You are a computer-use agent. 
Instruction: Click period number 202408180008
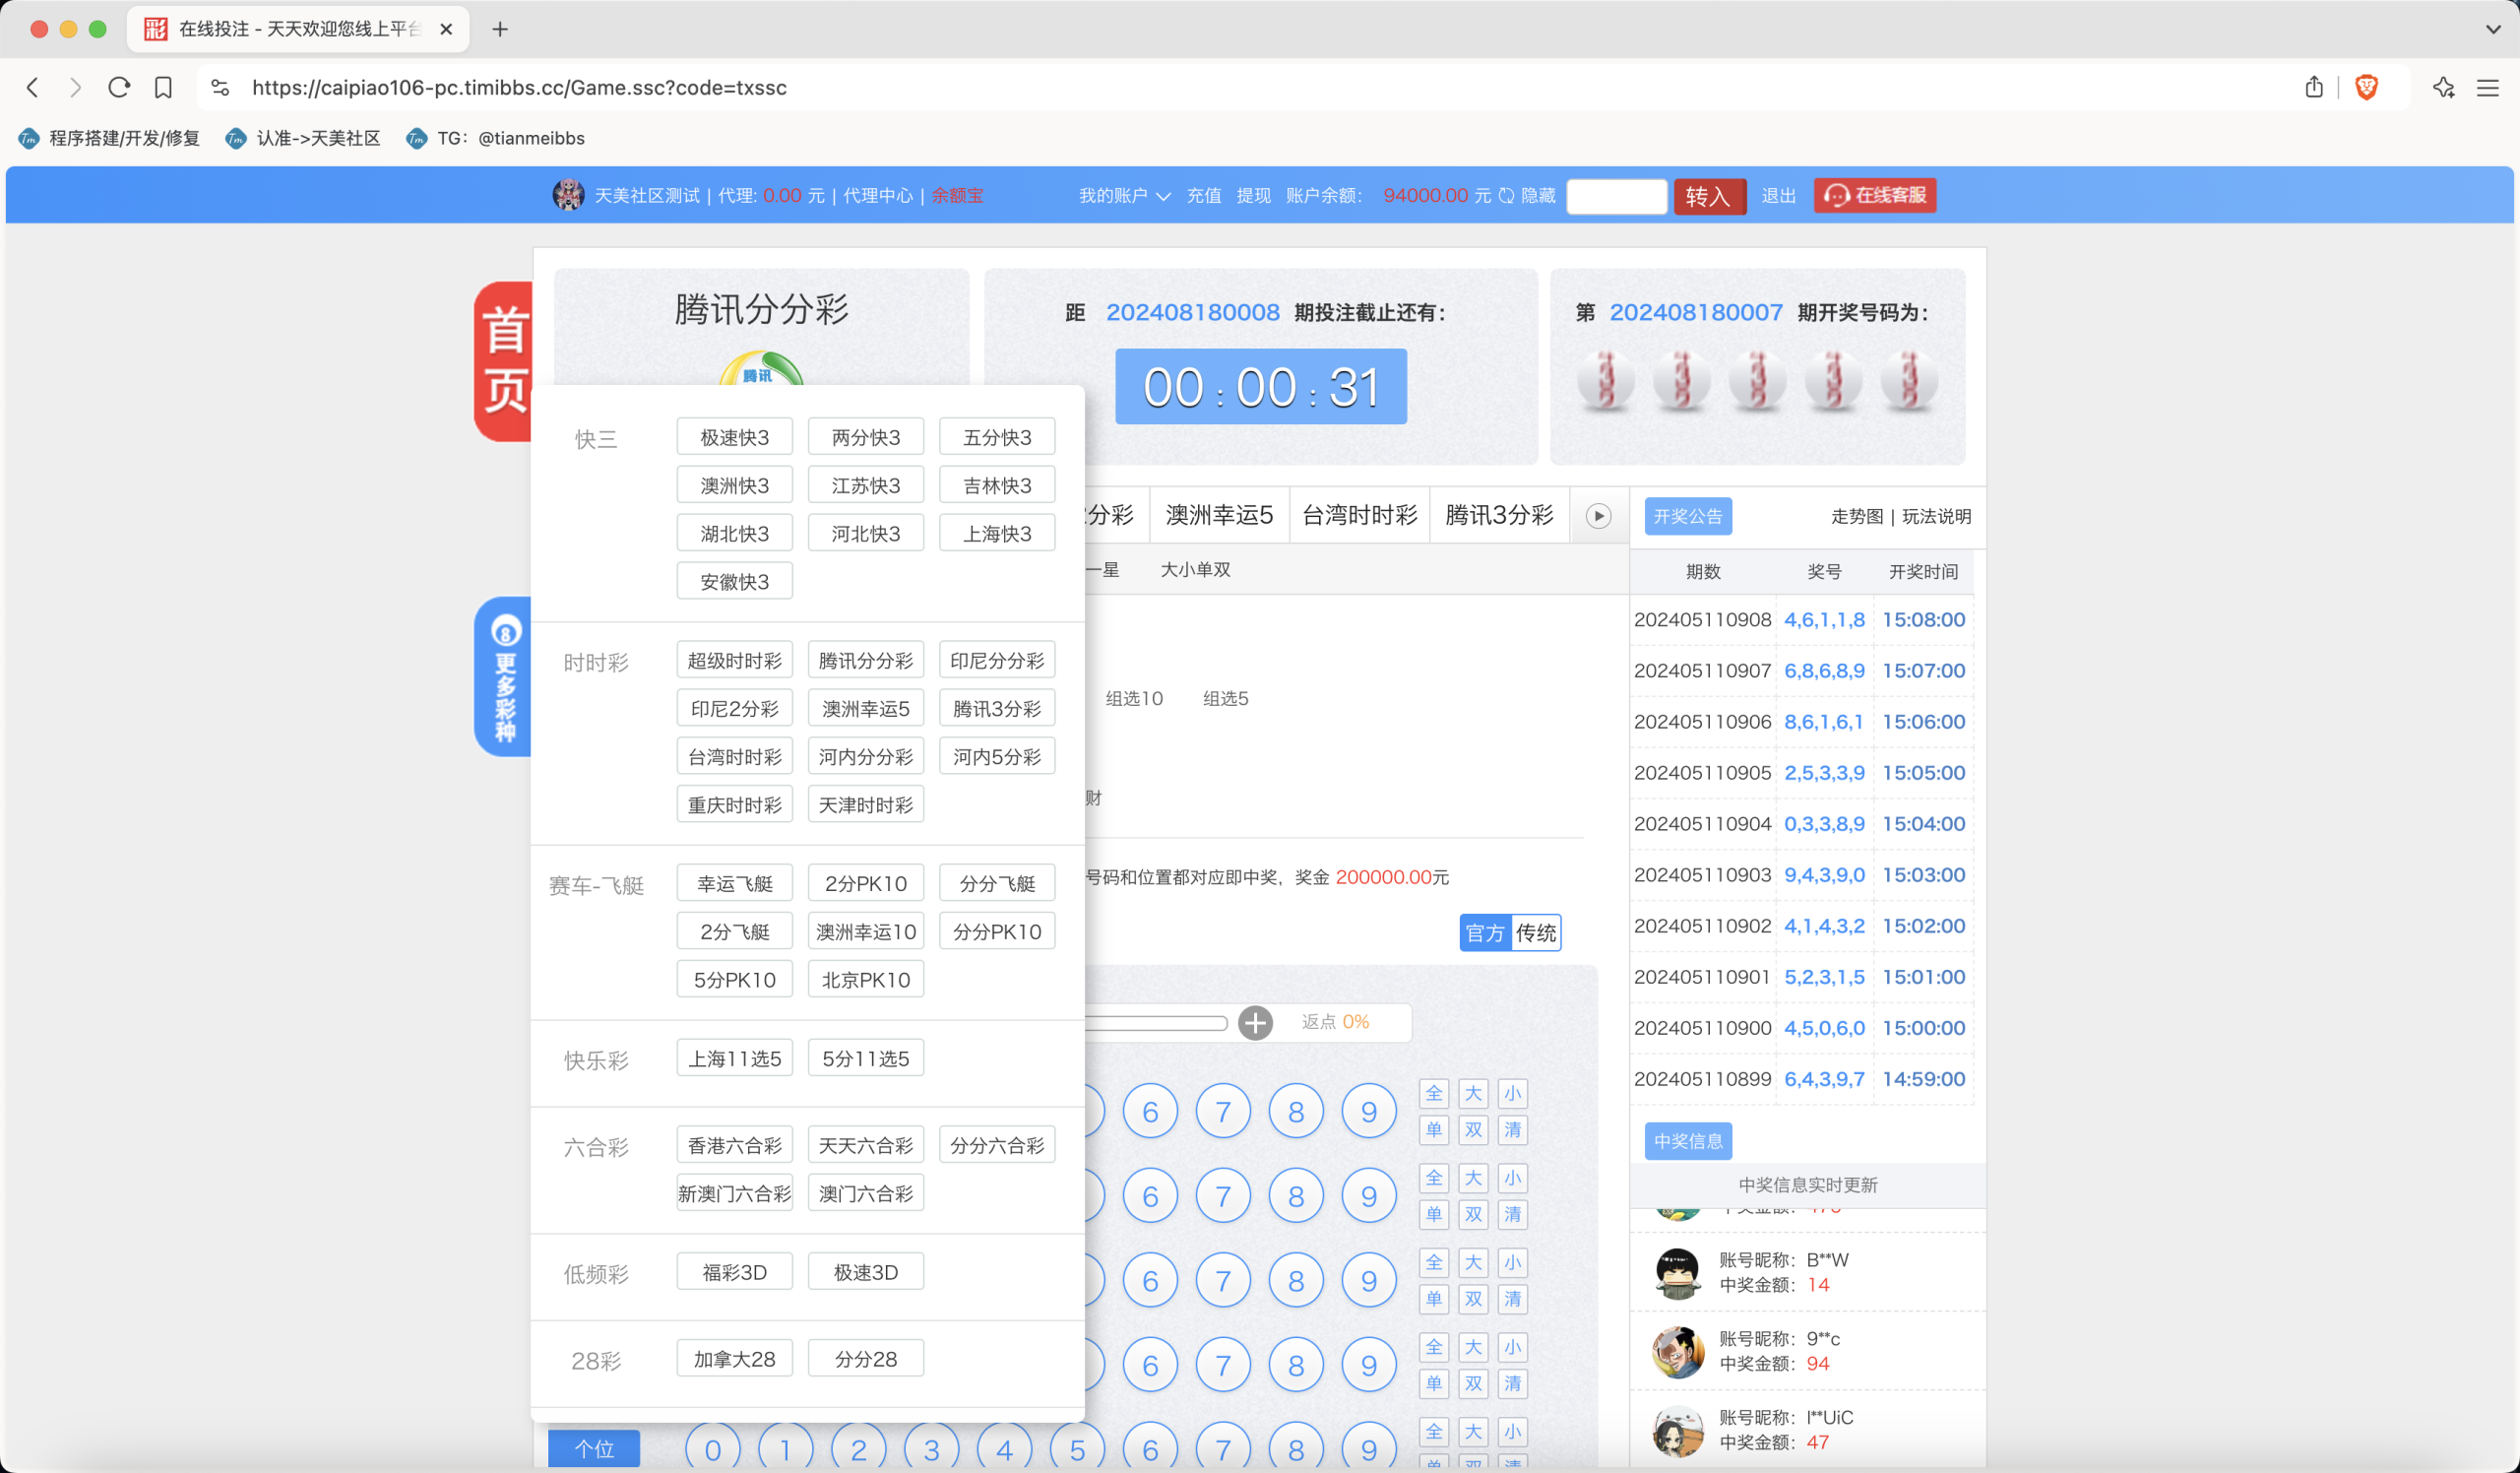[x=1192, y=312]
